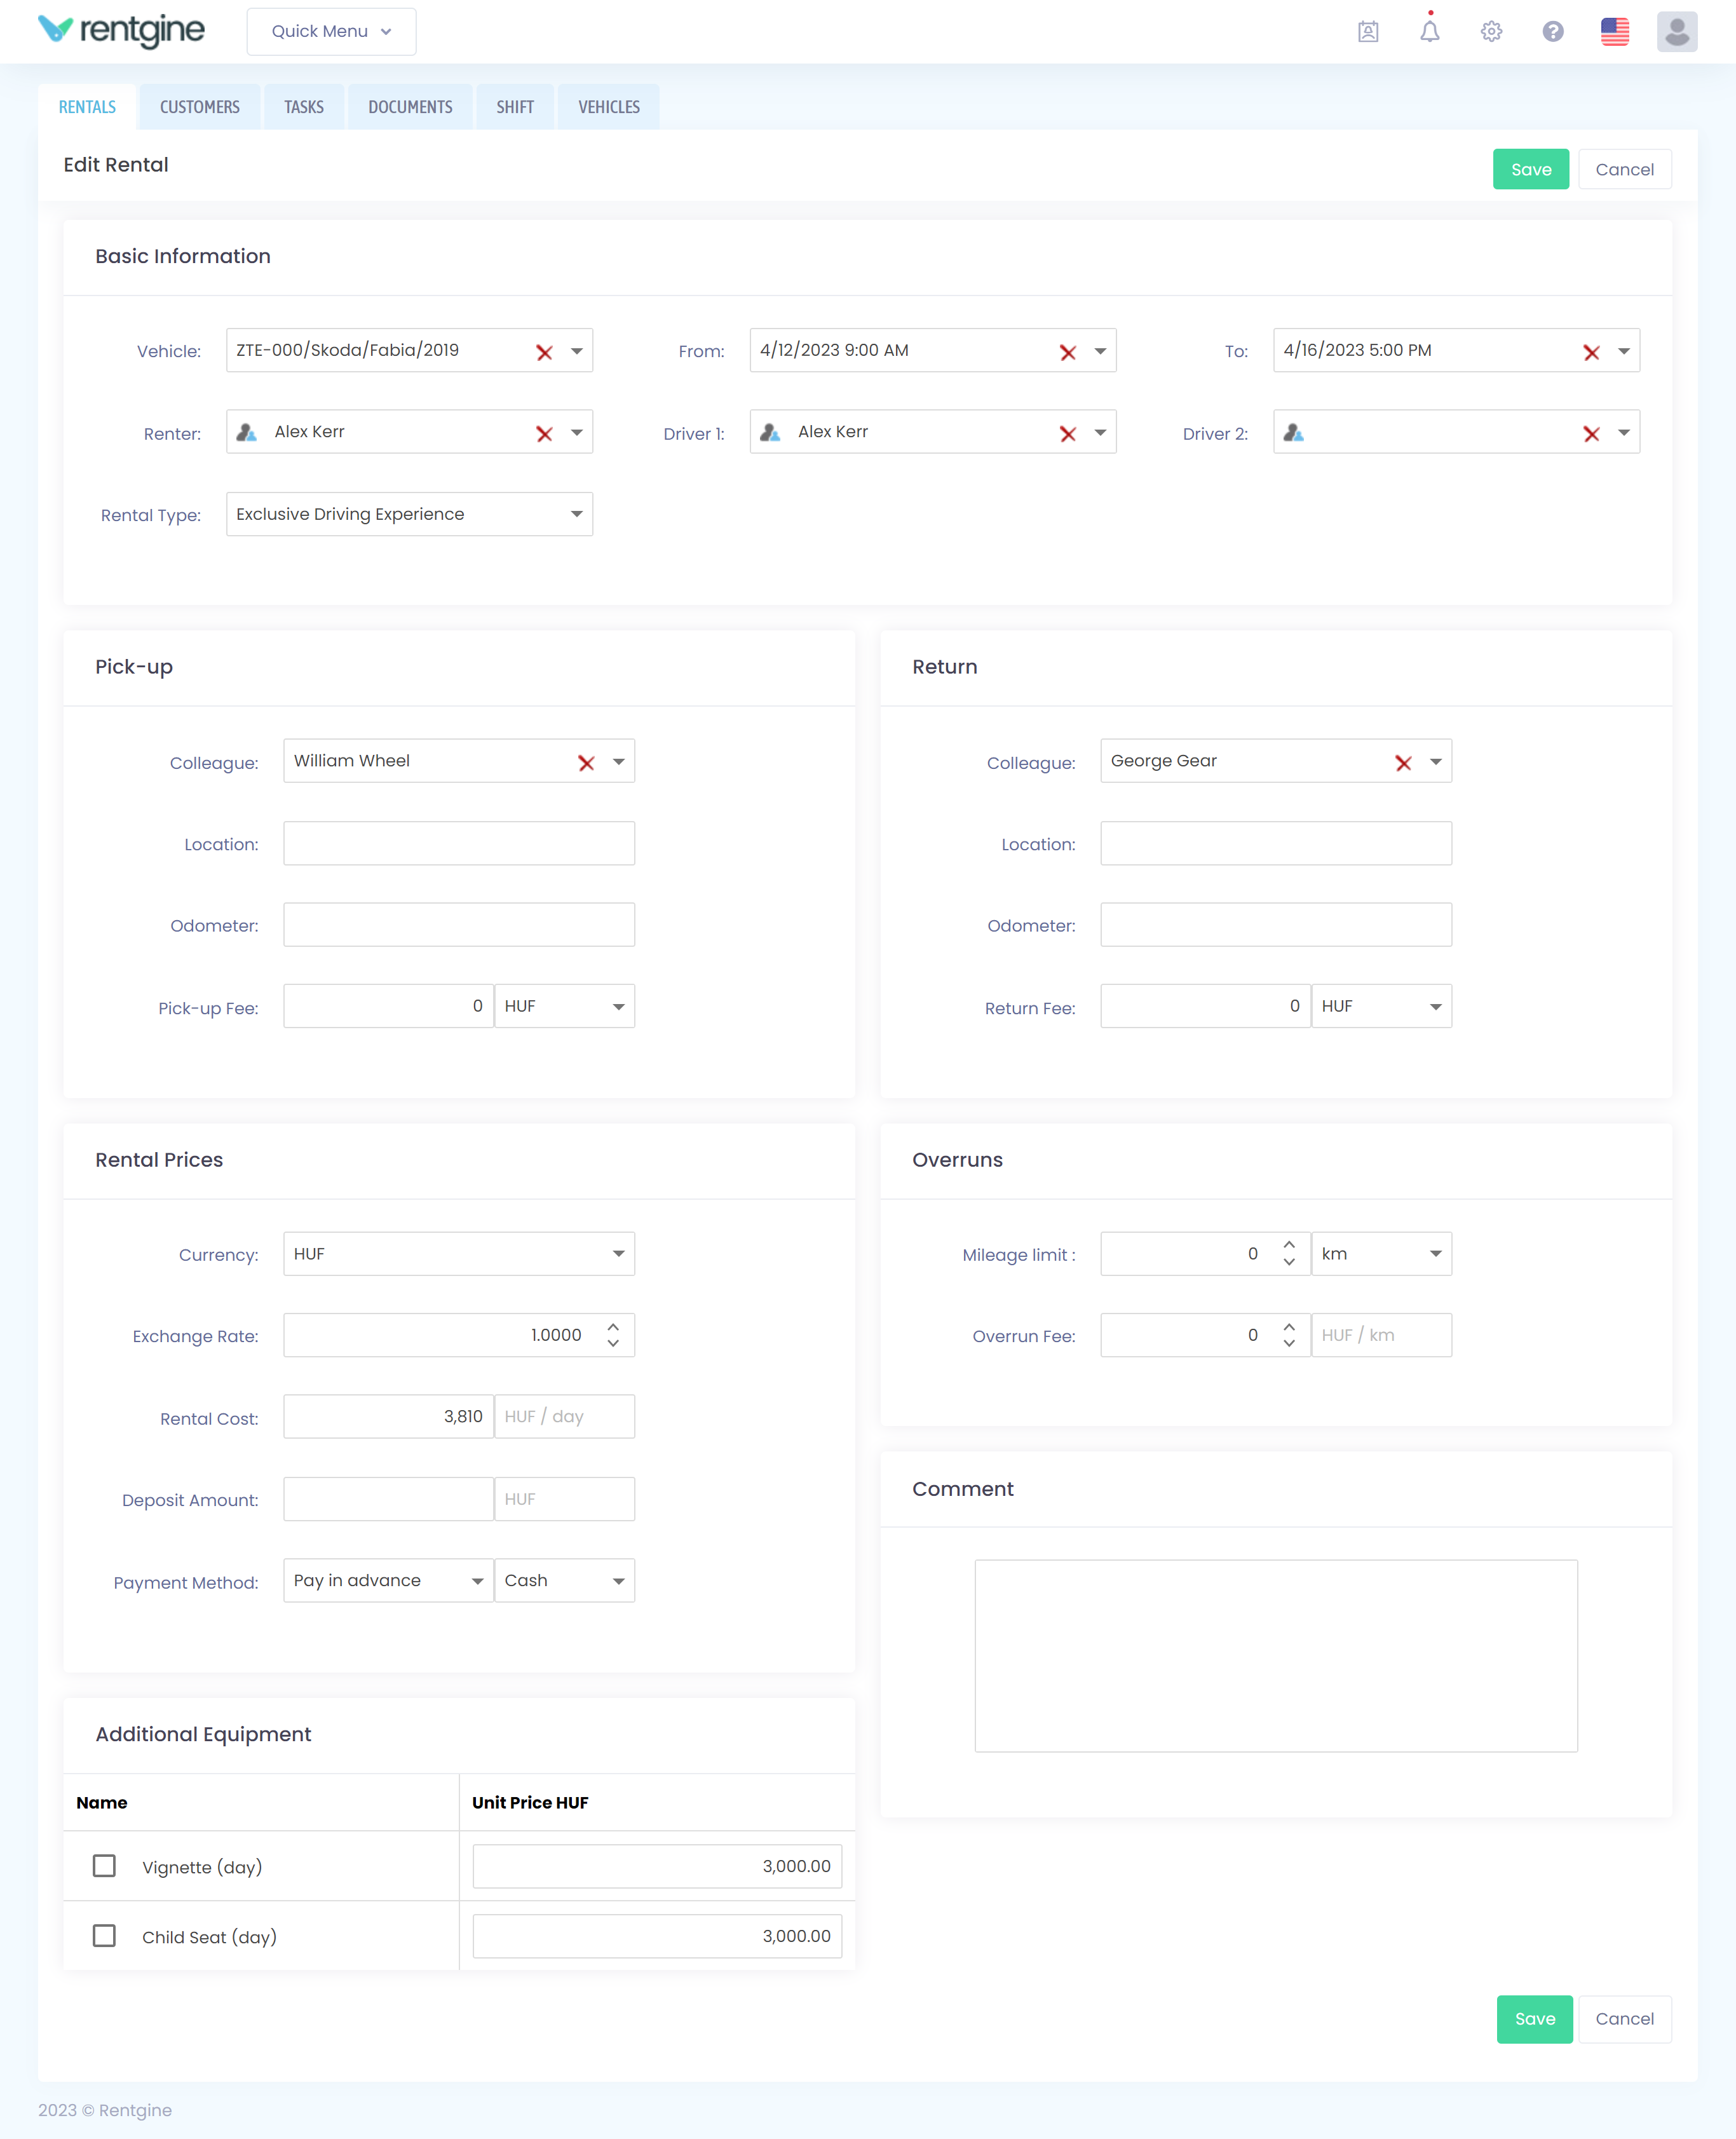Clear the Pick-up Colleague William Wheel
This screenshot has height=2139, width=1736.
point(586,763)
